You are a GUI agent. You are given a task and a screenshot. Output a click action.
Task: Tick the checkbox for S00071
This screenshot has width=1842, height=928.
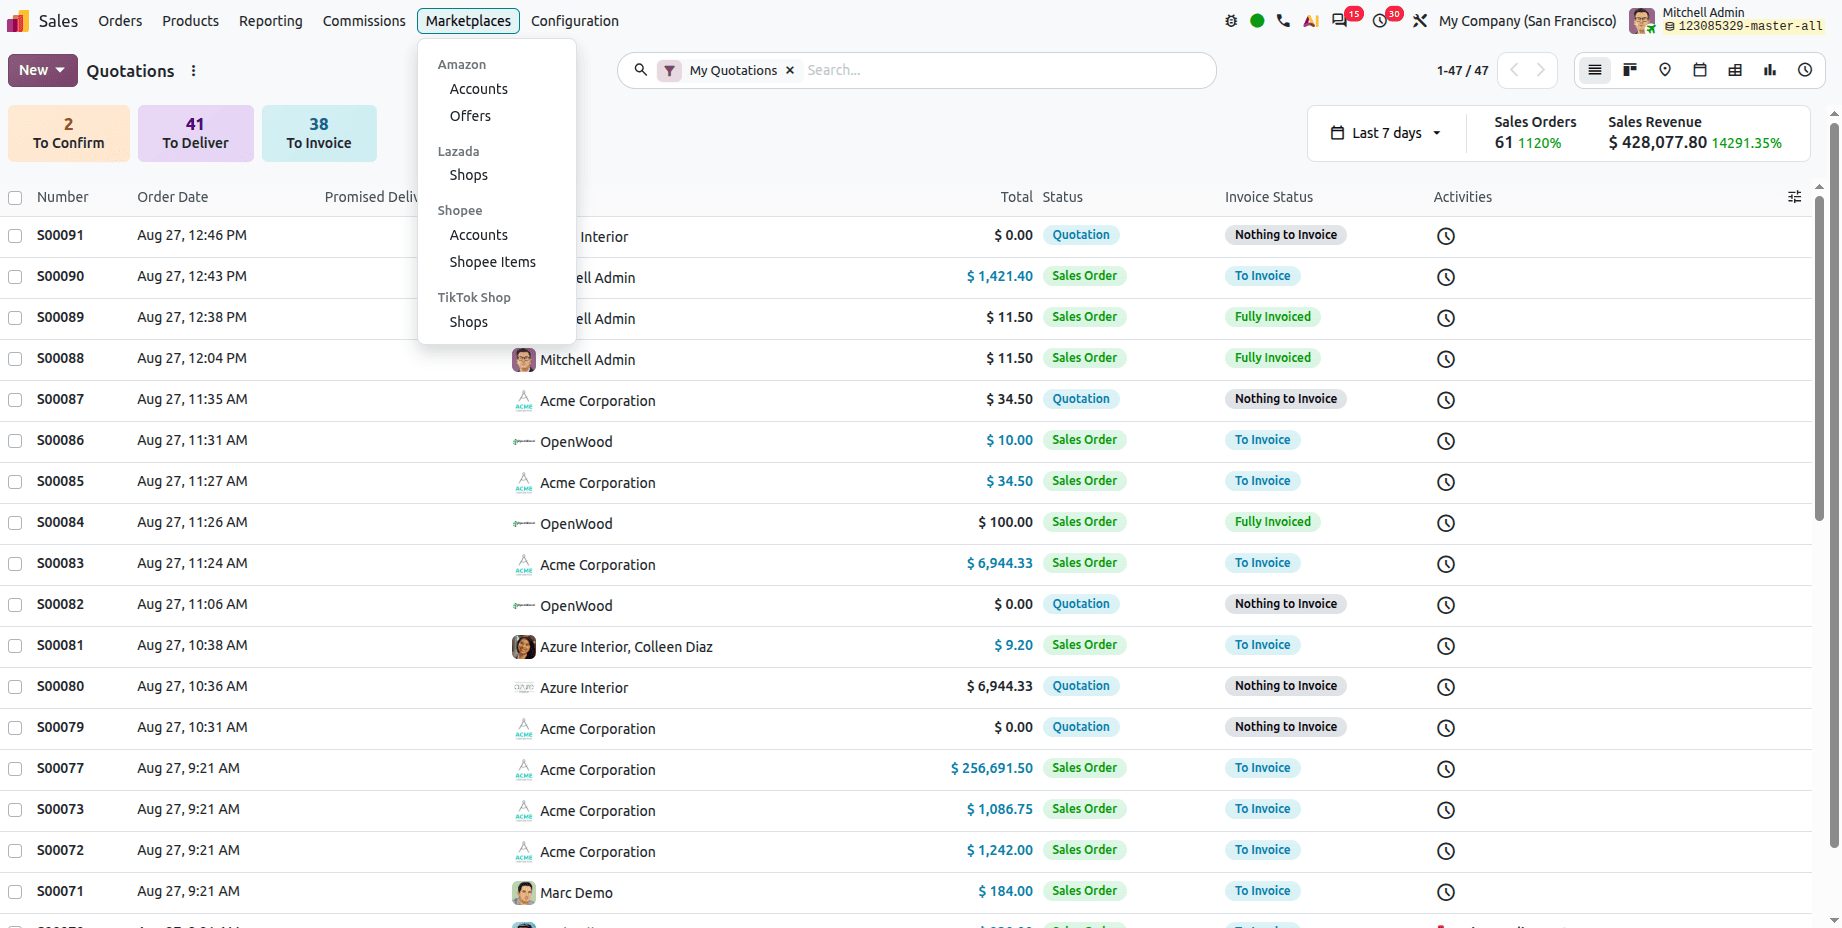pyautogui.click(x=15, y=892)
